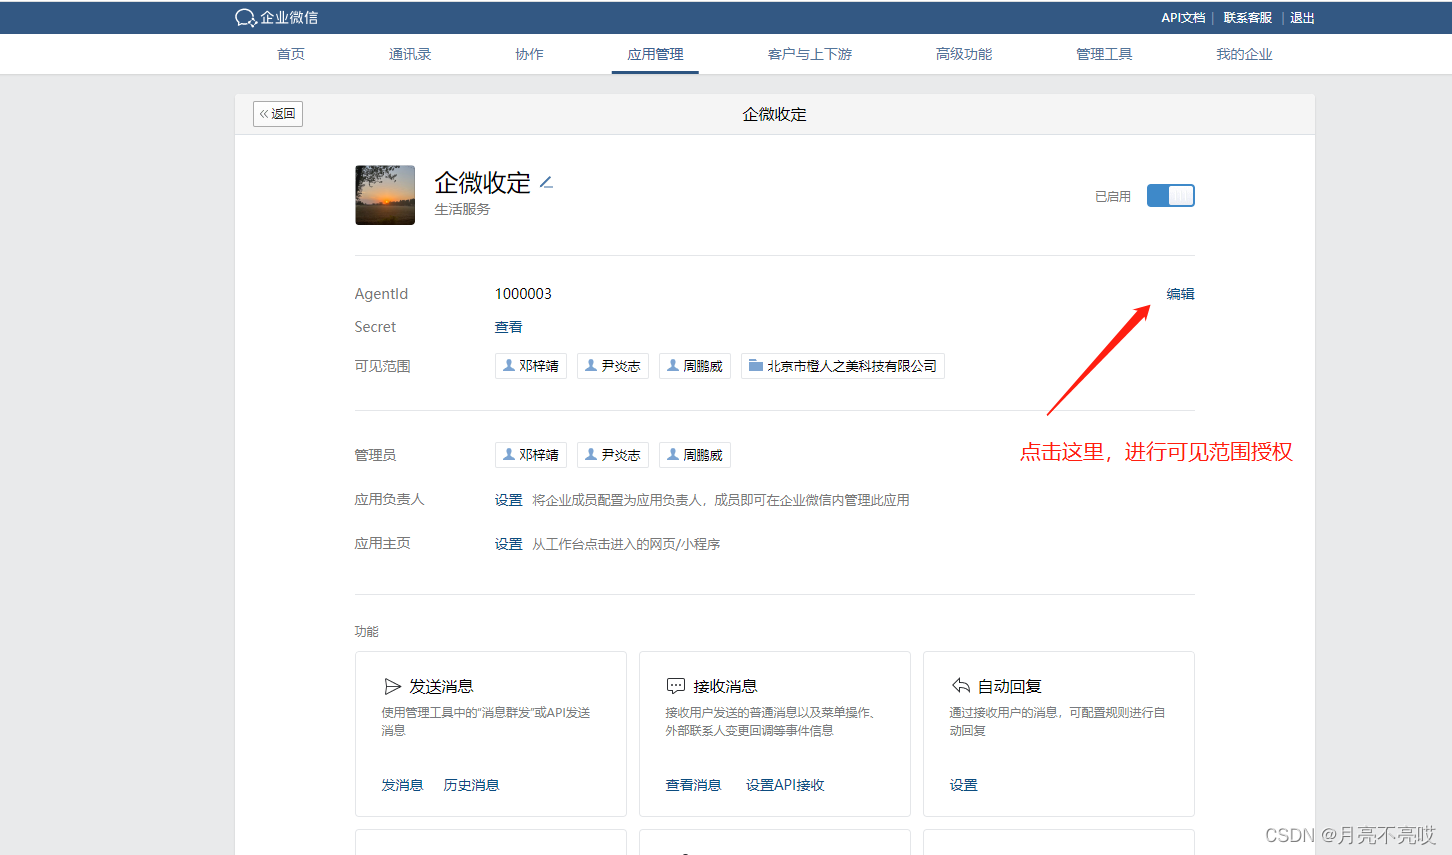Switch to the 协作 tab
The width and height of the screenshot is (1452, 855).
[x=529, y=54]
